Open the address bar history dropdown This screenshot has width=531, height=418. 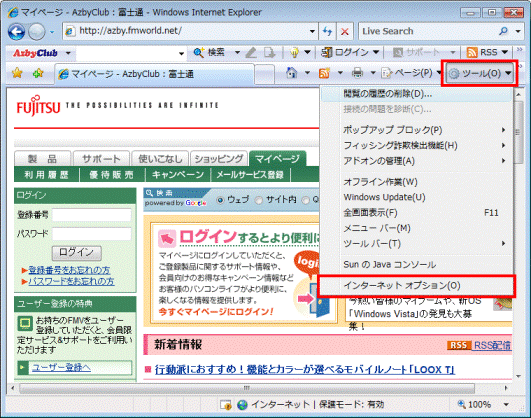(313, 32)
